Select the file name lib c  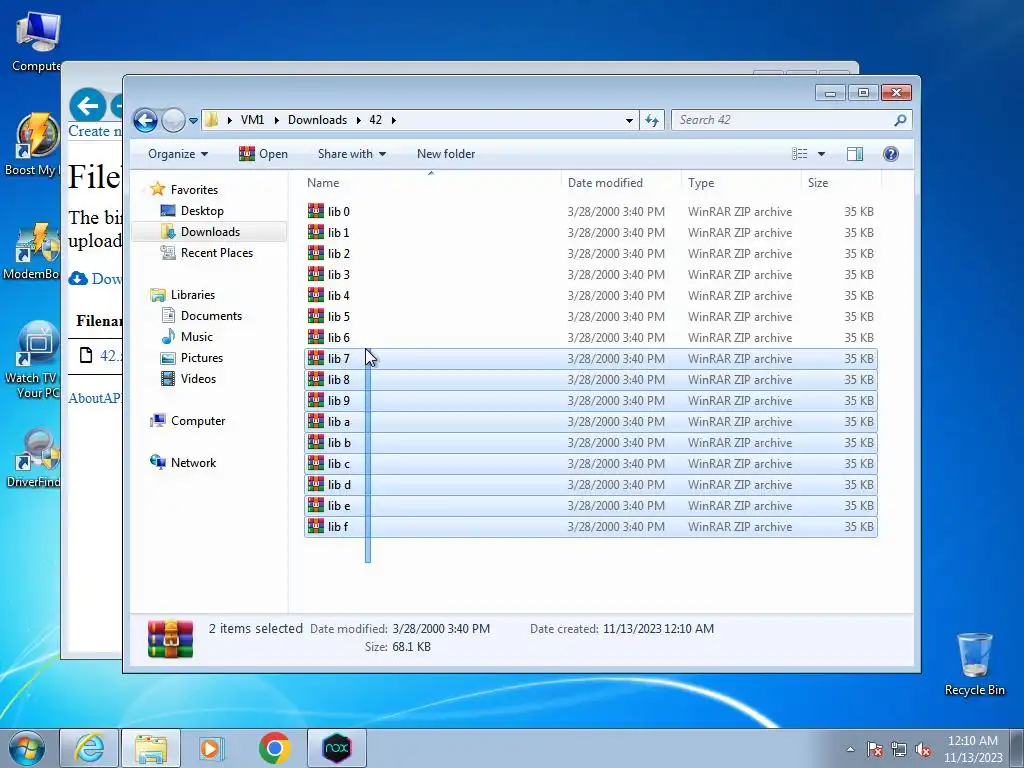[x=338, y=464]
